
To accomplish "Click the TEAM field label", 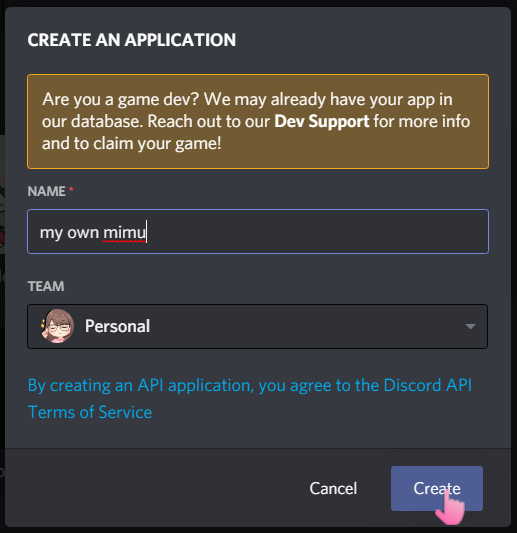I will pyautogui.click(x=46, y=286).
